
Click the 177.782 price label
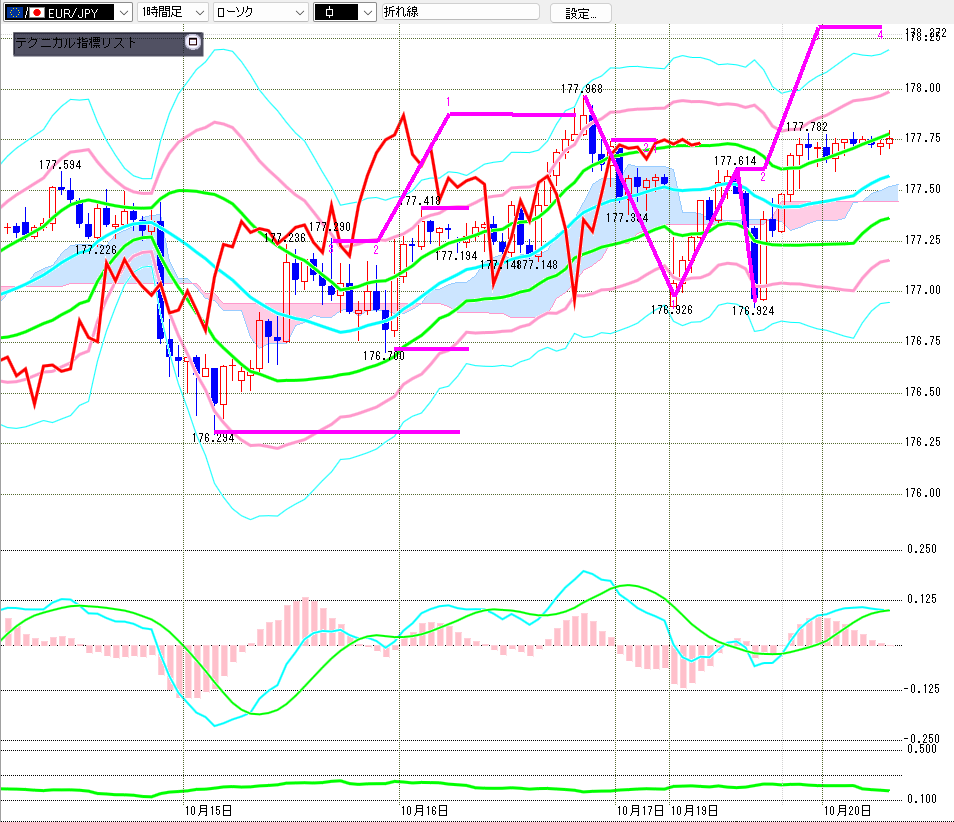(x=807, y=127)
